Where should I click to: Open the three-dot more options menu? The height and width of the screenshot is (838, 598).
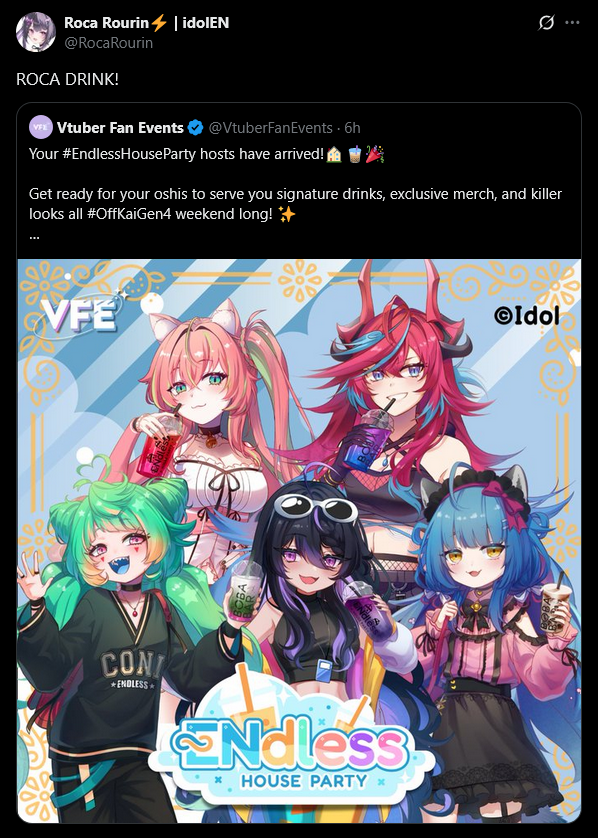[x=572, y=22]
